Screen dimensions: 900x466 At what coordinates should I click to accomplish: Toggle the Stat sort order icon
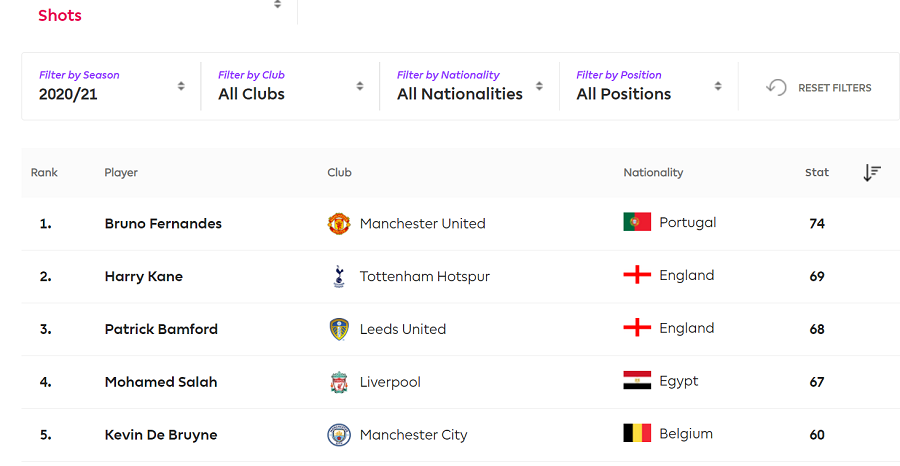(872, 173)
